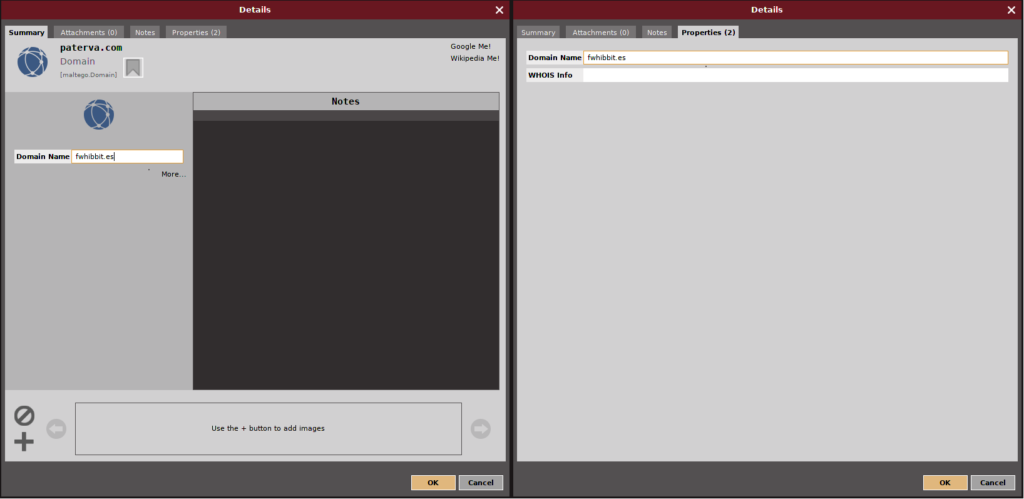The width and height of the screenshot is (1024, 499).
Task: Switch to Summary tab in the WHOIS Info dialog
Action: click(x=538, y=32)
